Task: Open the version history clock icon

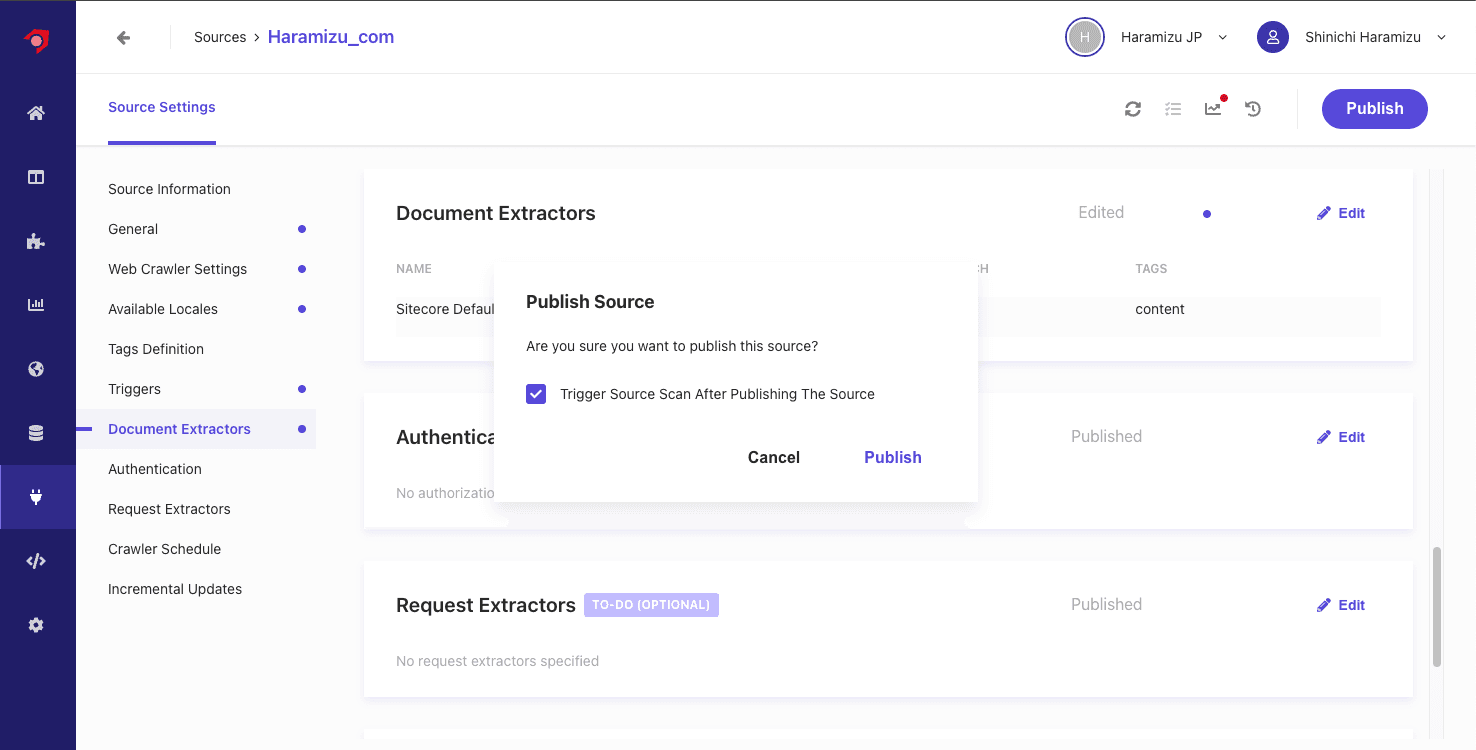Action: coord(1253,109)
